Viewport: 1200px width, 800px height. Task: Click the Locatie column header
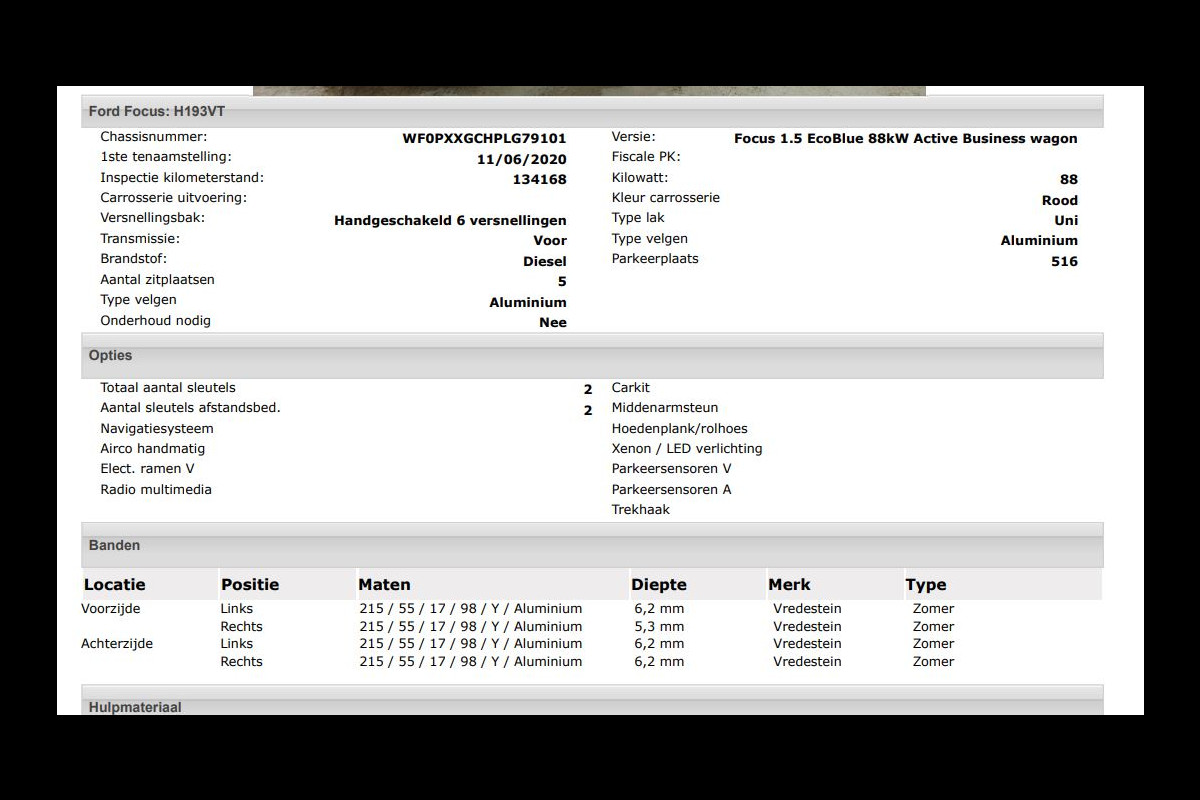pyautogui.click(x=114, y=585)
